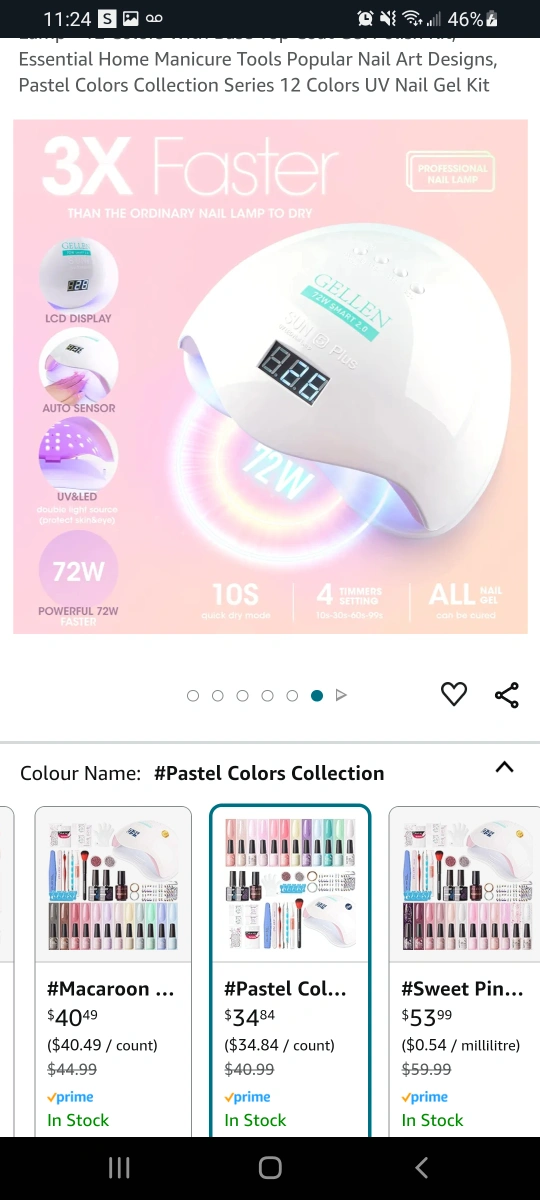Select the #Pastel Col... colour option
540x1200 pixels.
(290, 971)
